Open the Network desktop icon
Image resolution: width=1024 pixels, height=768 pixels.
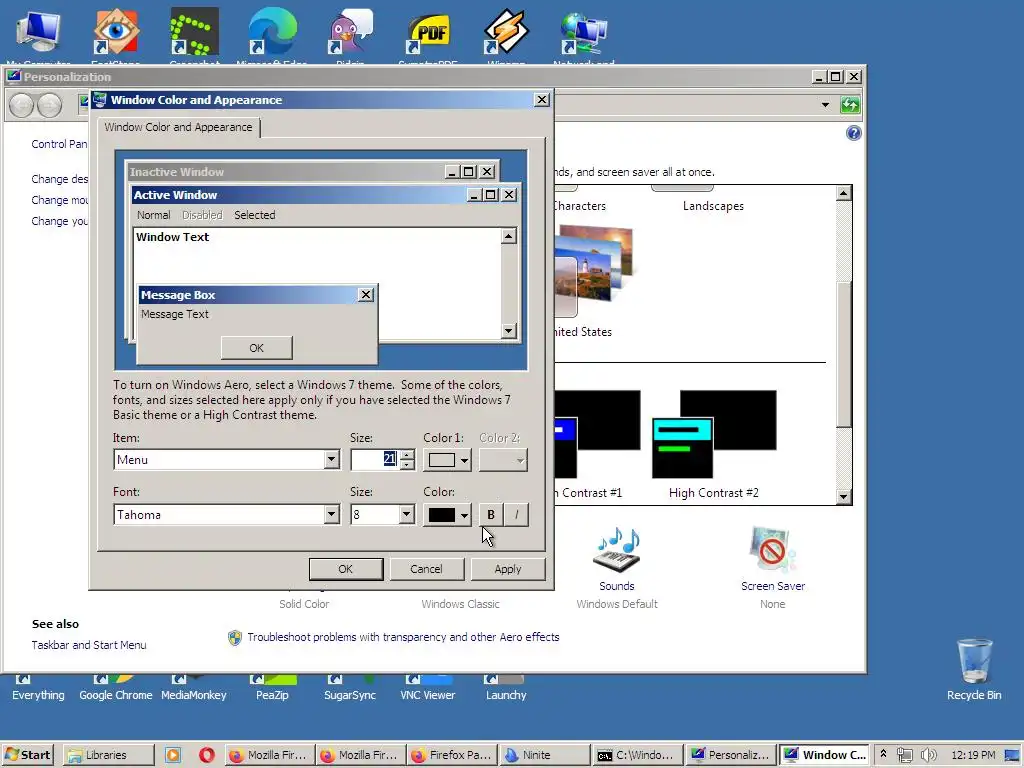(584, 33)
